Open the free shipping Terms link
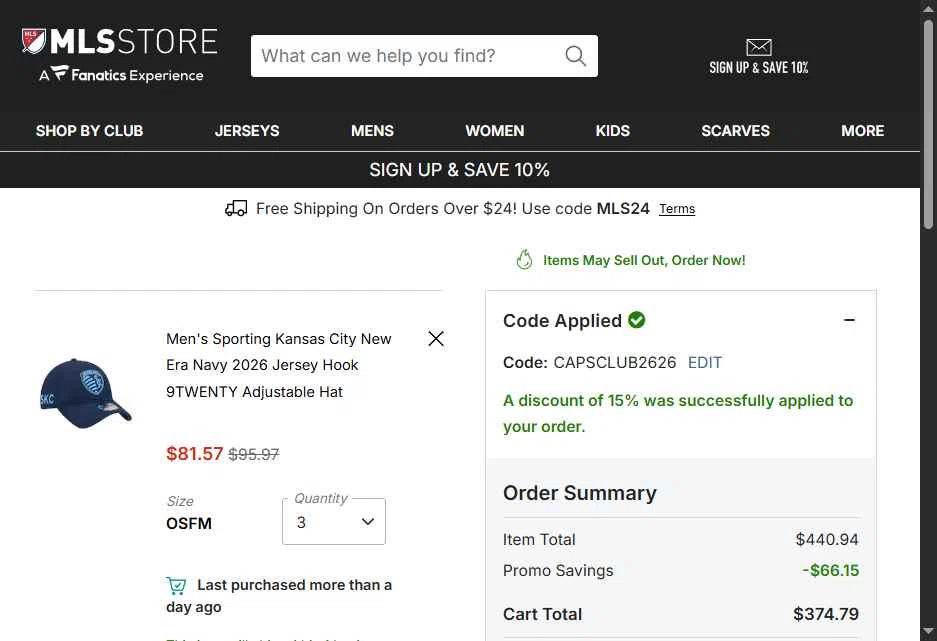937x641 pixels. (677, 208)
